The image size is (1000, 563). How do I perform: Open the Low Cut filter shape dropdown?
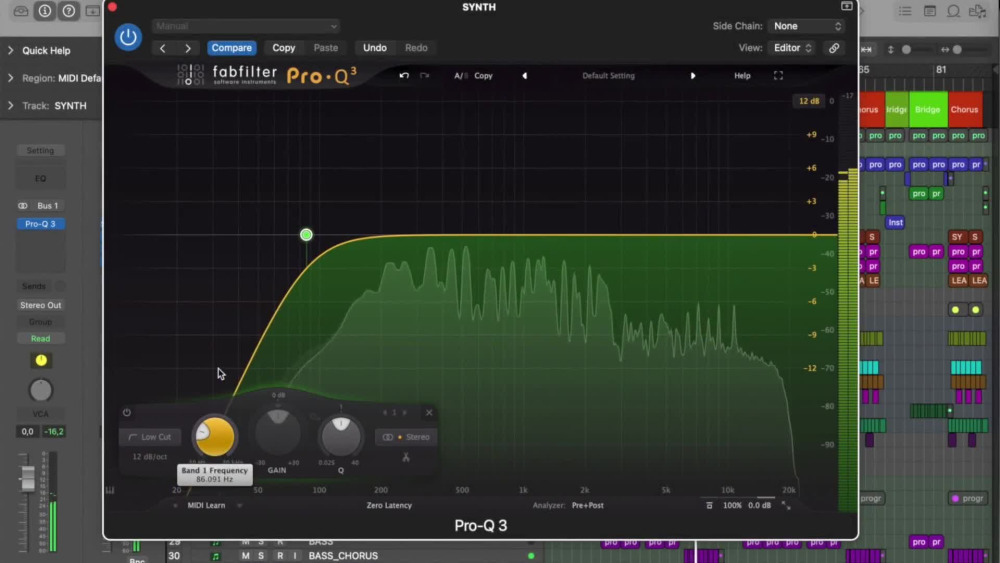click(150, 437)
